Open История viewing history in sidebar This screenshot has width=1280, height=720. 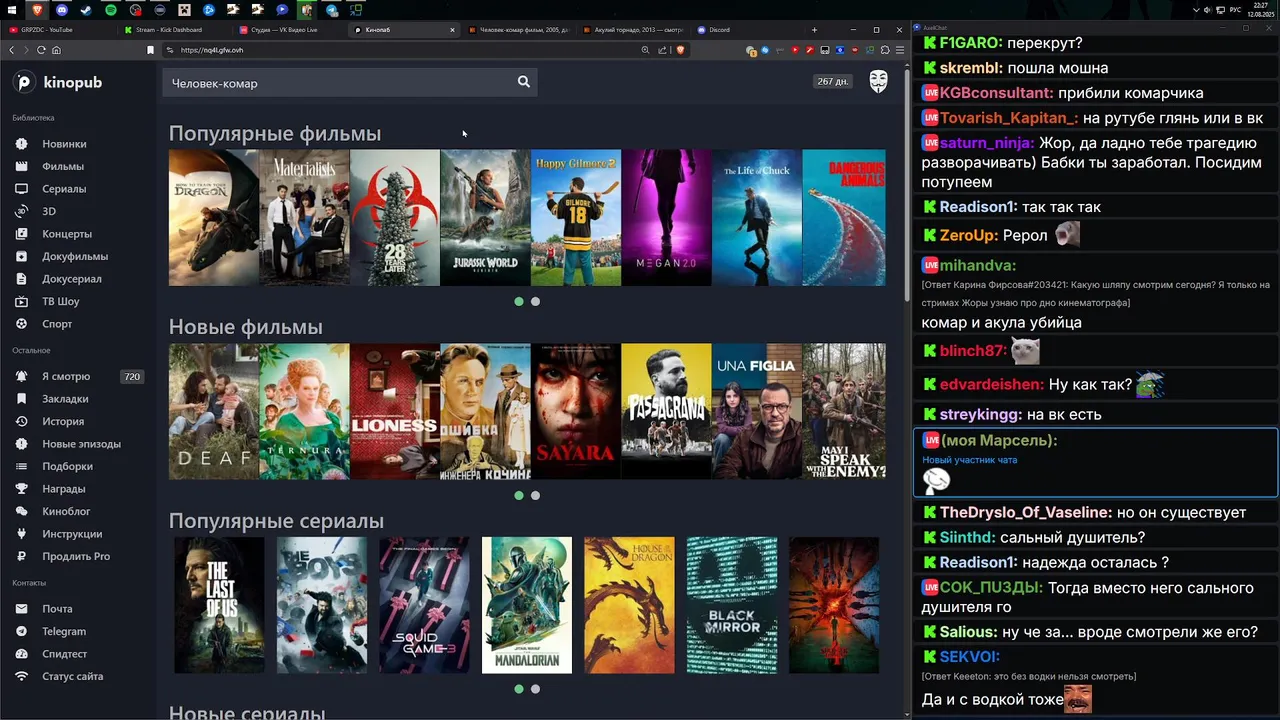point(63,421)
